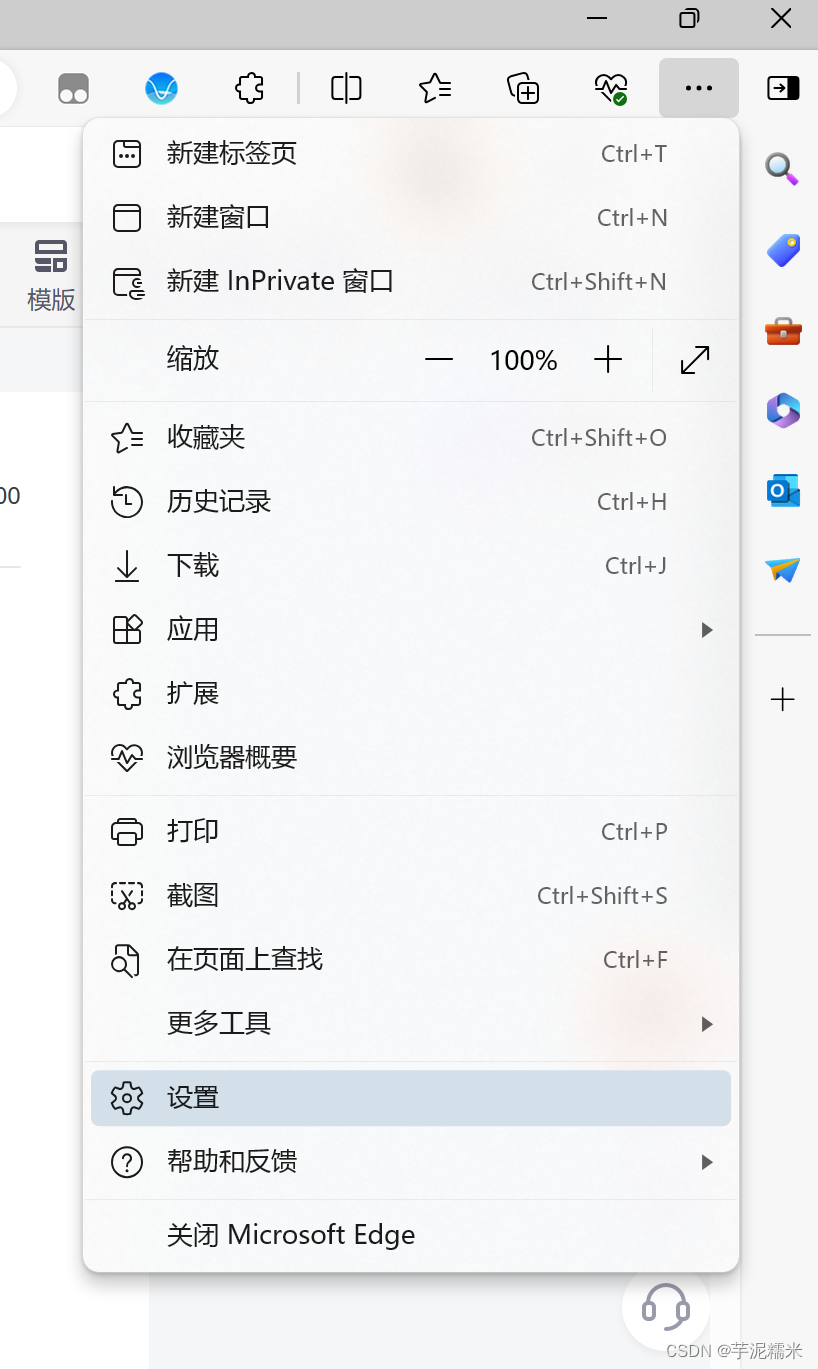Minimize the Edge window

[x=597, y=18]
